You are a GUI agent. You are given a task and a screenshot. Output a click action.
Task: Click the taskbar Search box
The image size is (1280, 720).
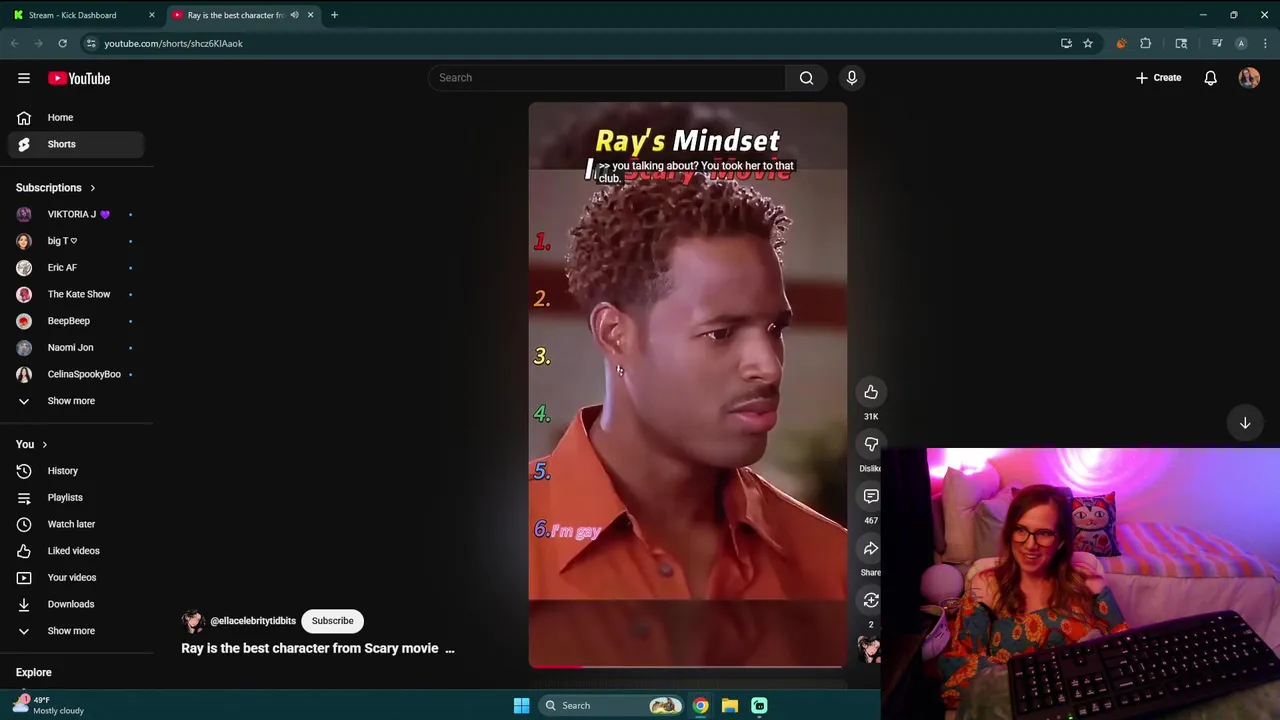611,706
